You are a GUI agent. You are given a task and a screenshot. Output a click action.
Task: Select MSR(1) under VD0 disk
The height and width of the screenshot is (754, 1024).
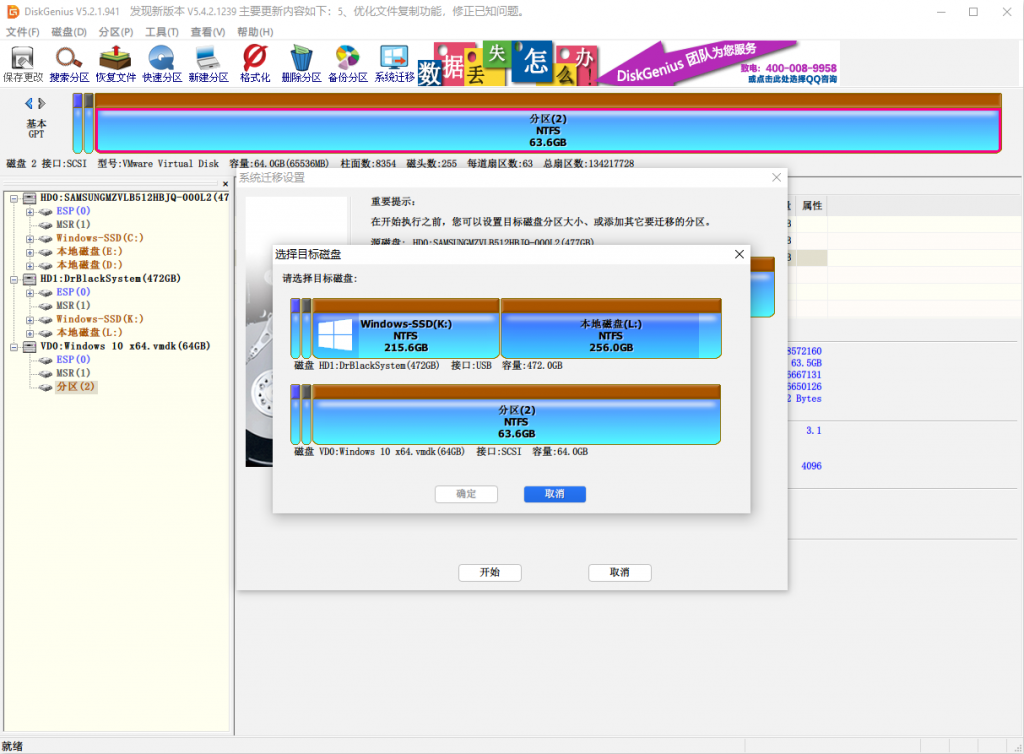[73, 373]
